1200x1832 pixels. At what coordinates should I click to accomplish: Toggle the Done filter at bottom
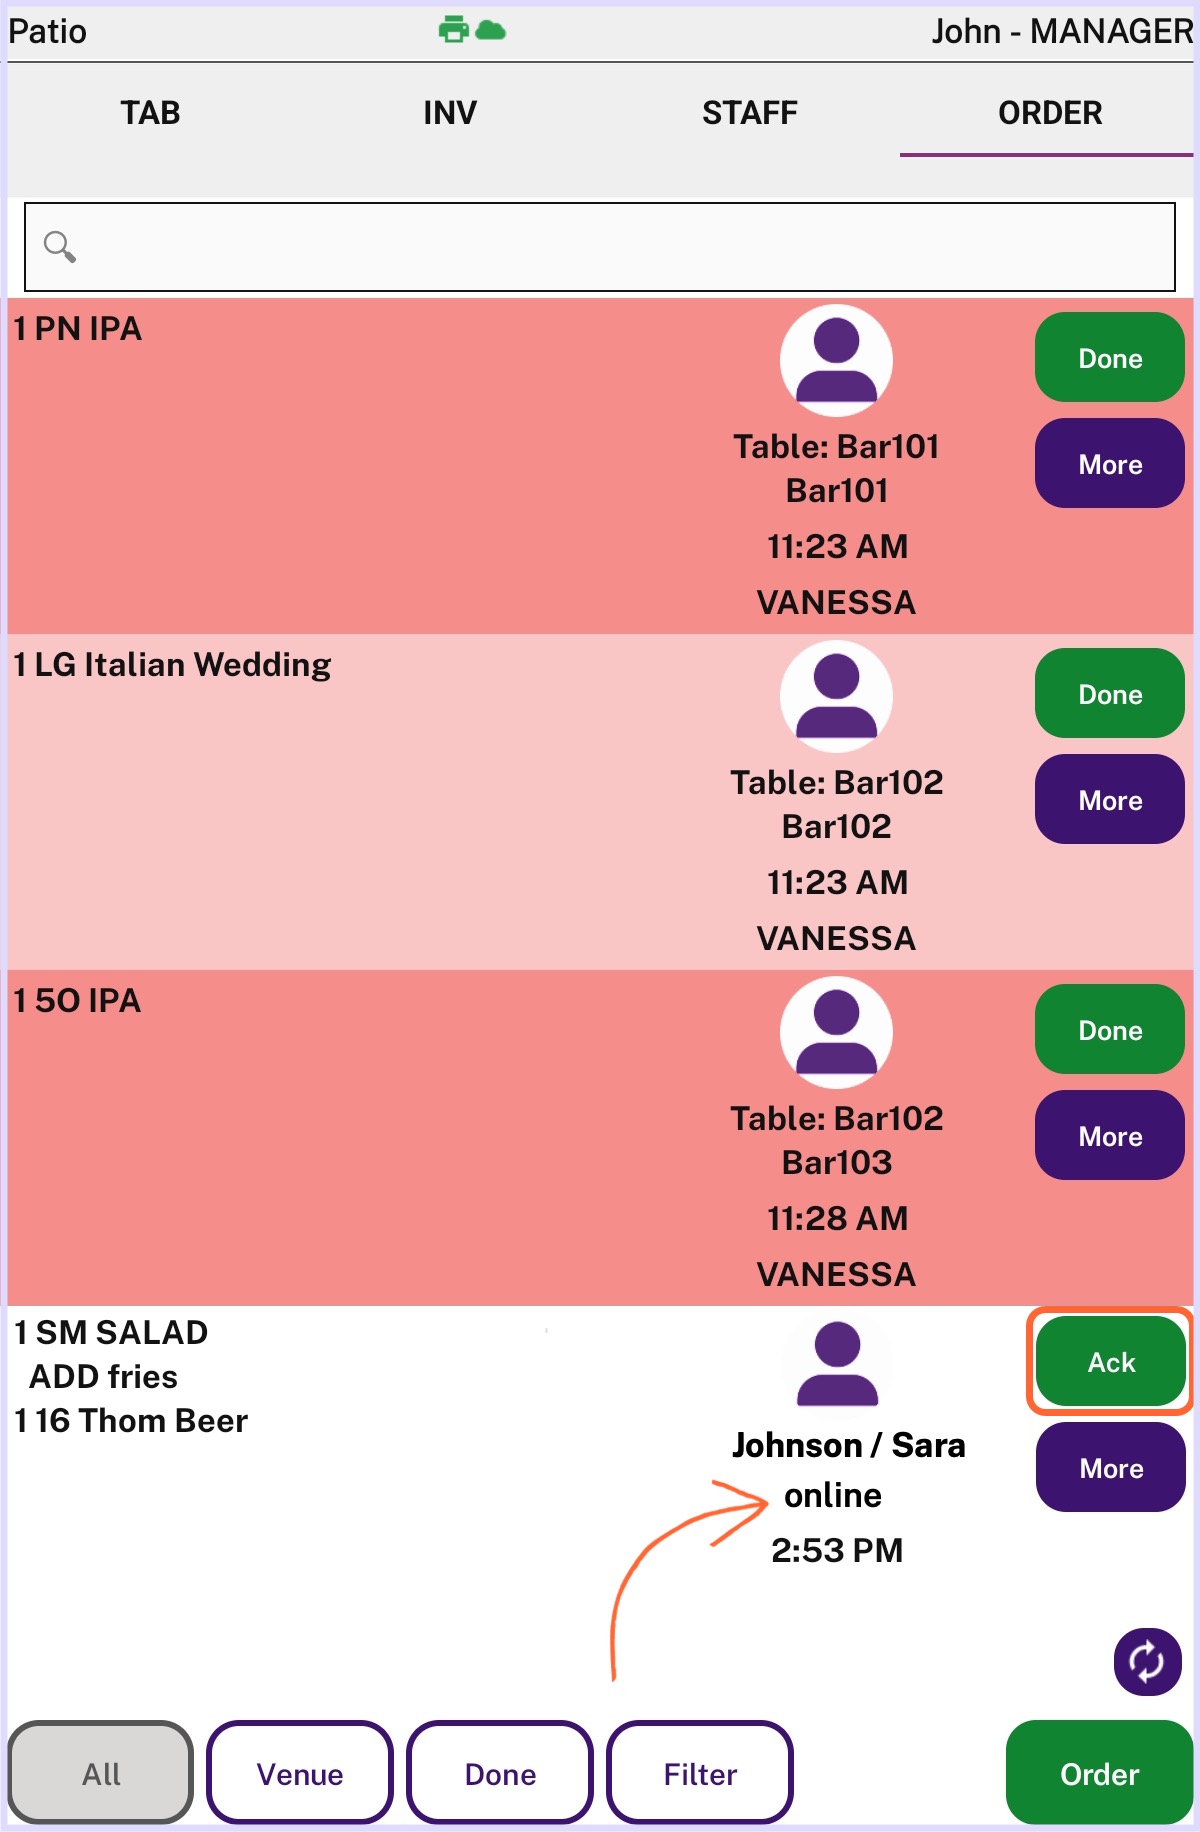pyautogui.click(x=500, y=1774)
